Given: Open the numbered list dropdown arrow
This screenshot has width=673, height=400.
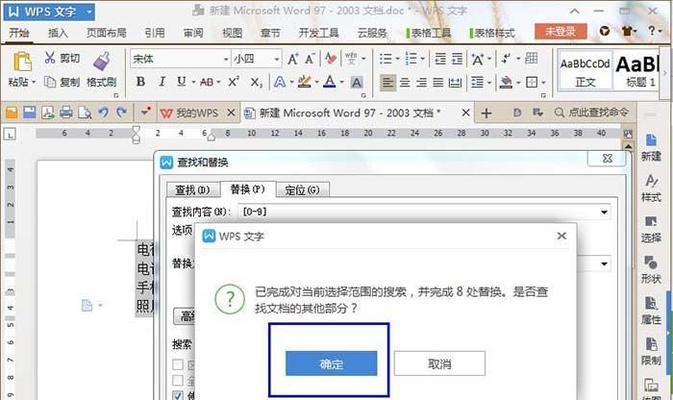Looking at the screenshot, I should pyautogui.click(x=423, y=59).
